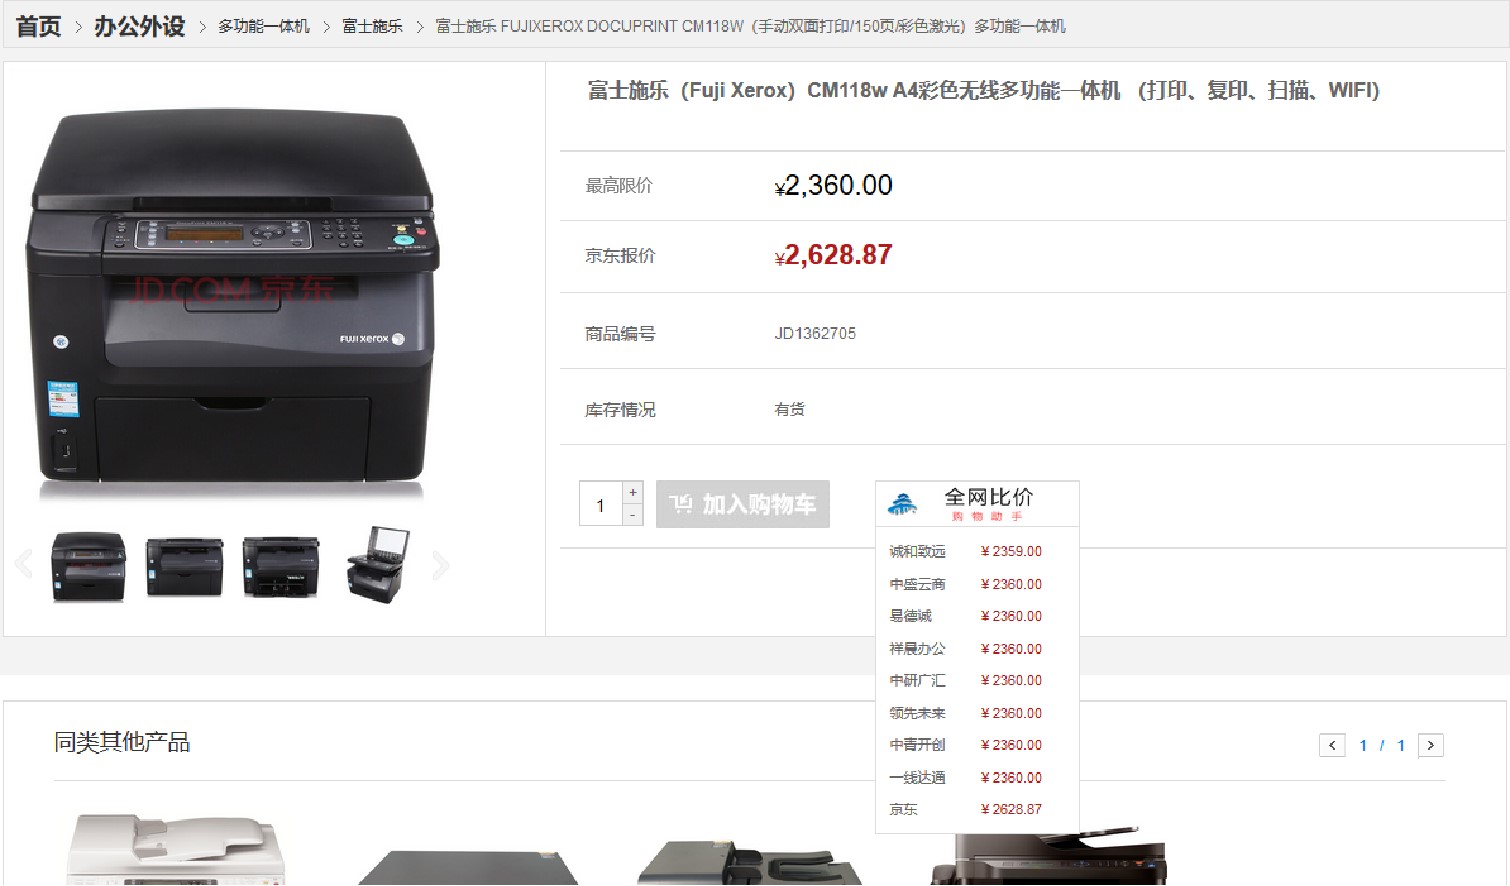The width and height of the screenshot is (1510, 886).
Task: Open third similar product image
Action: point(749,862)
